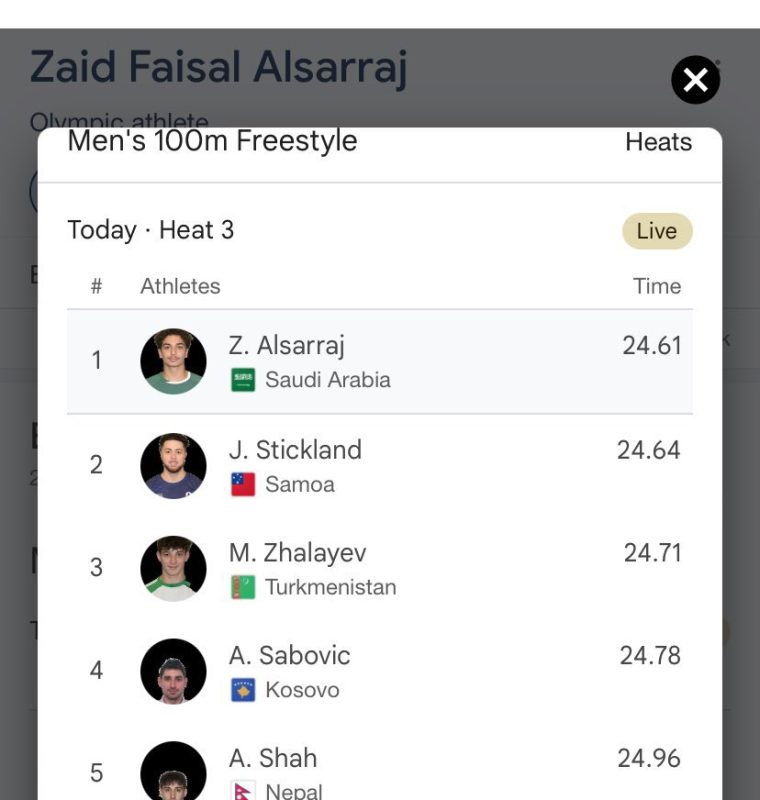The width and height of the screenshot is (760, 800).
Task: Tap the Samoa flag icon
Action: tap(243, 484)
